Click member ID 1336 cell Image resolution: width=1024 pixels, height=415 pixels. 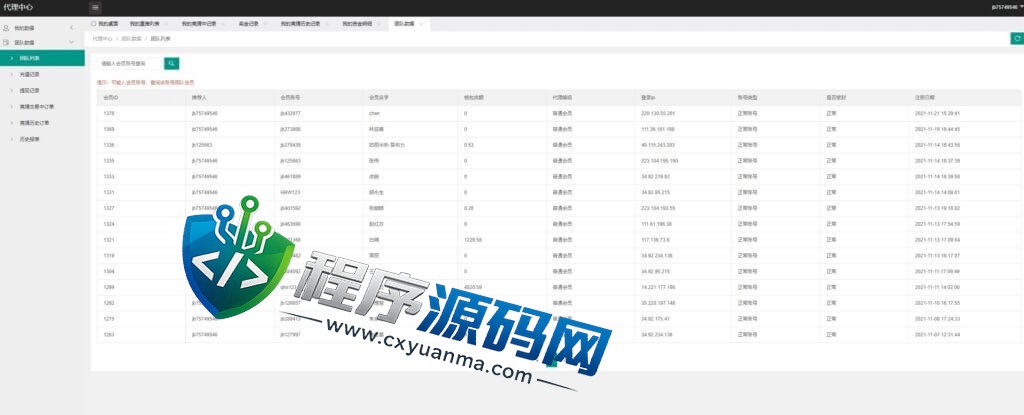click(108, 144)
